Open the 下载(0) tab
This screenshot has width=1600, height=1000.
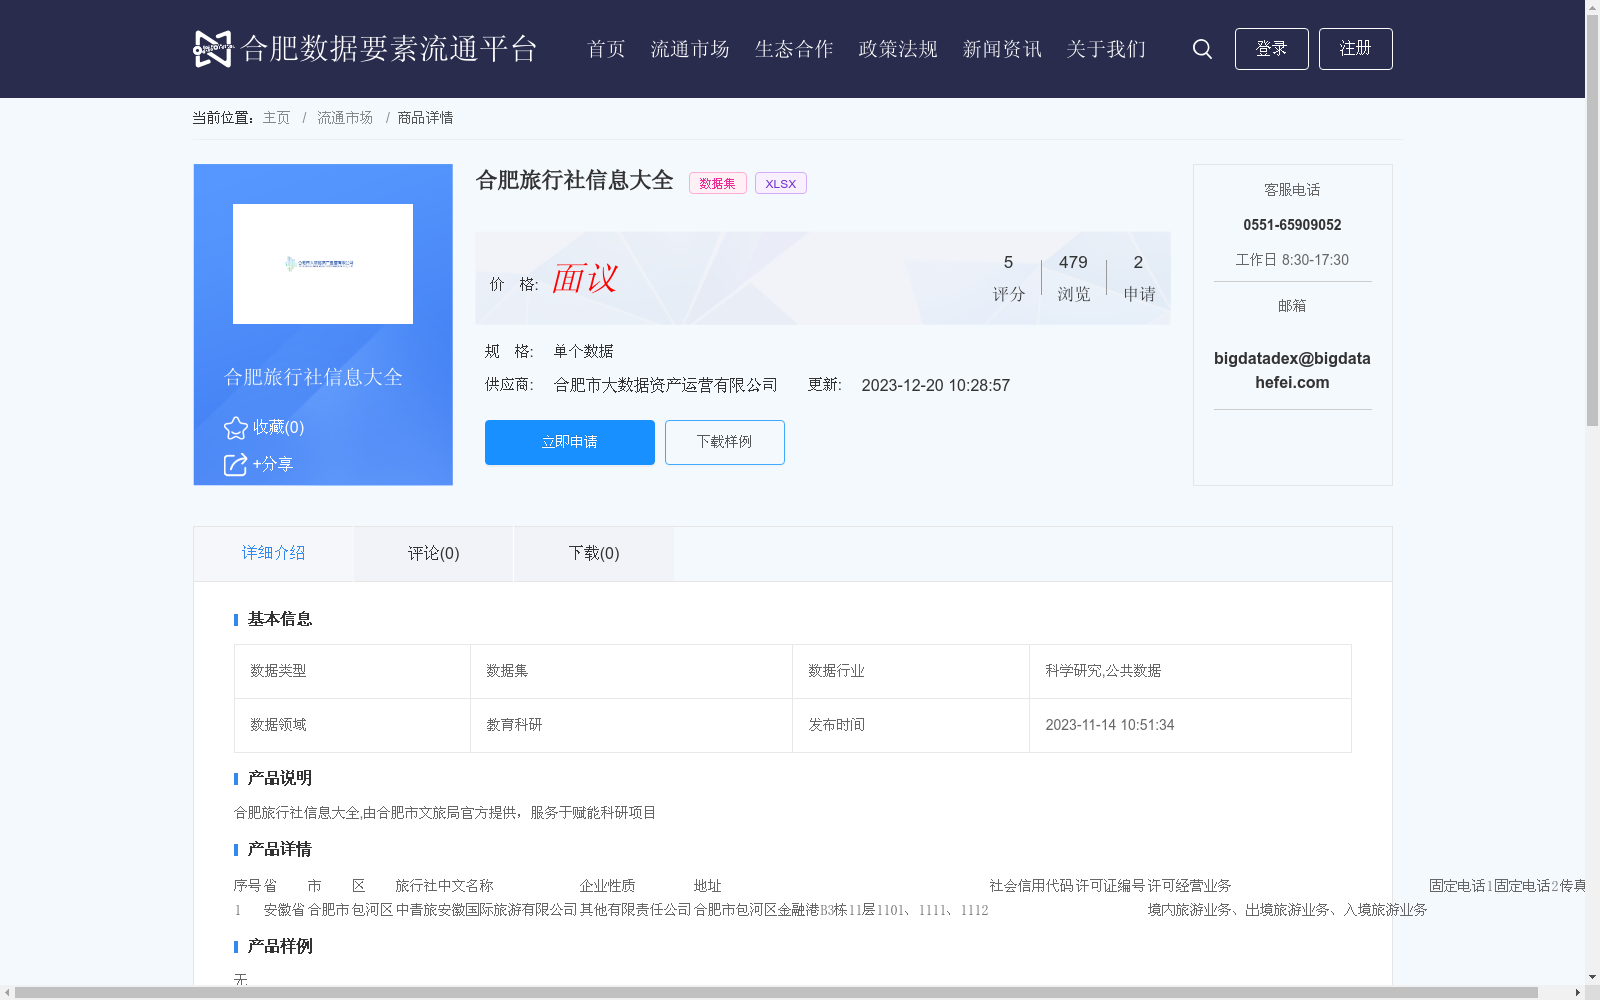pyautogui.click(x=593, y=553)
